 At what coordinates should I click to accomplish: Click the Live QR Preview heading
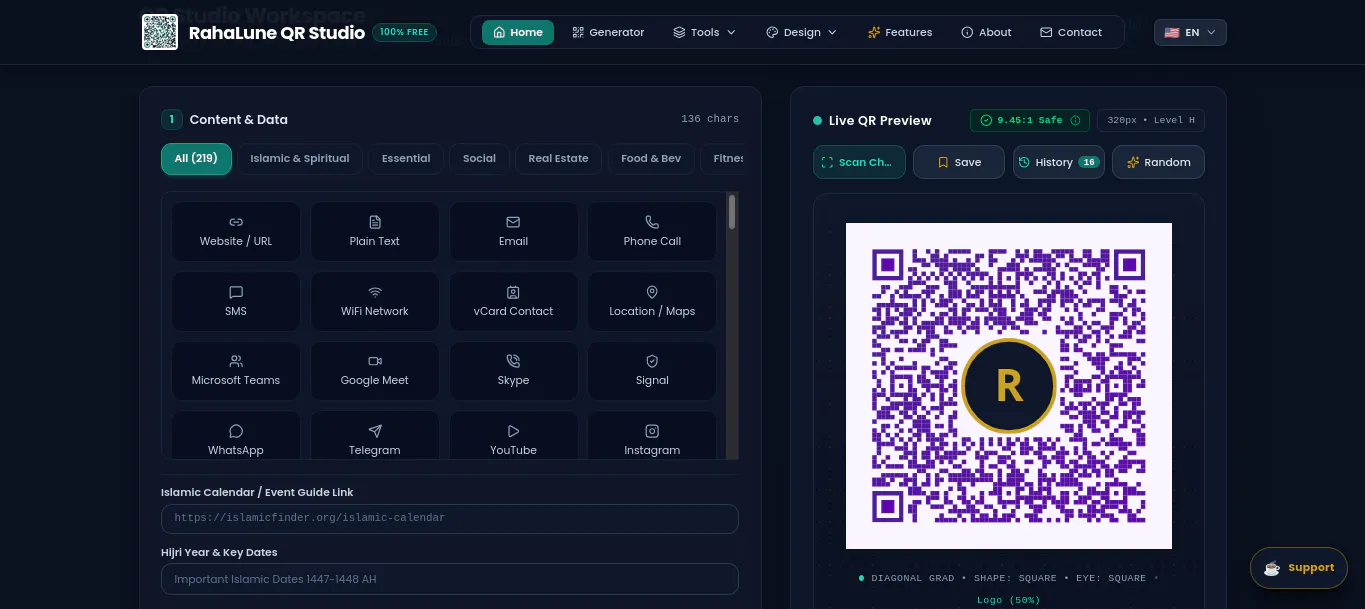(880, 120)
